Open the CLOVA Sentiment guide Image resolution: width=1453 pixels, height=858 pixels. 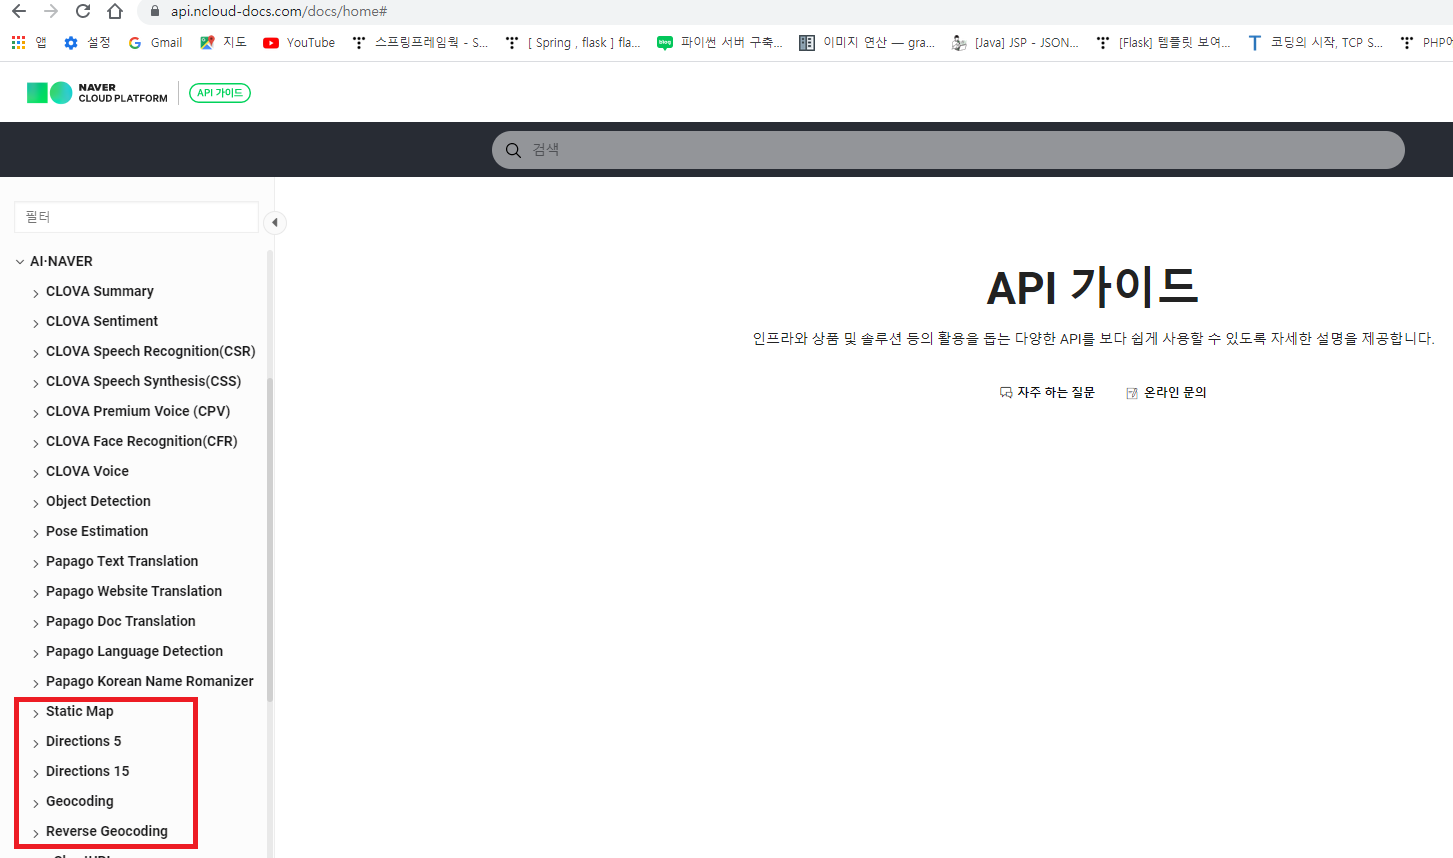pos(102,321)
